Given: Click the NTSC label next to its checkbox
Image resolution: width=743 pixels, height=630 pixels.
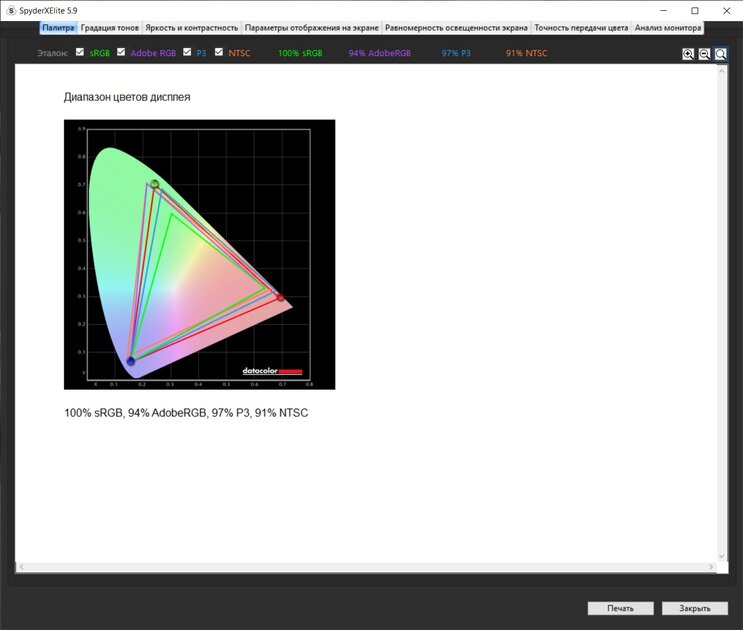Looking at the screenshot, I should [239, 53].
